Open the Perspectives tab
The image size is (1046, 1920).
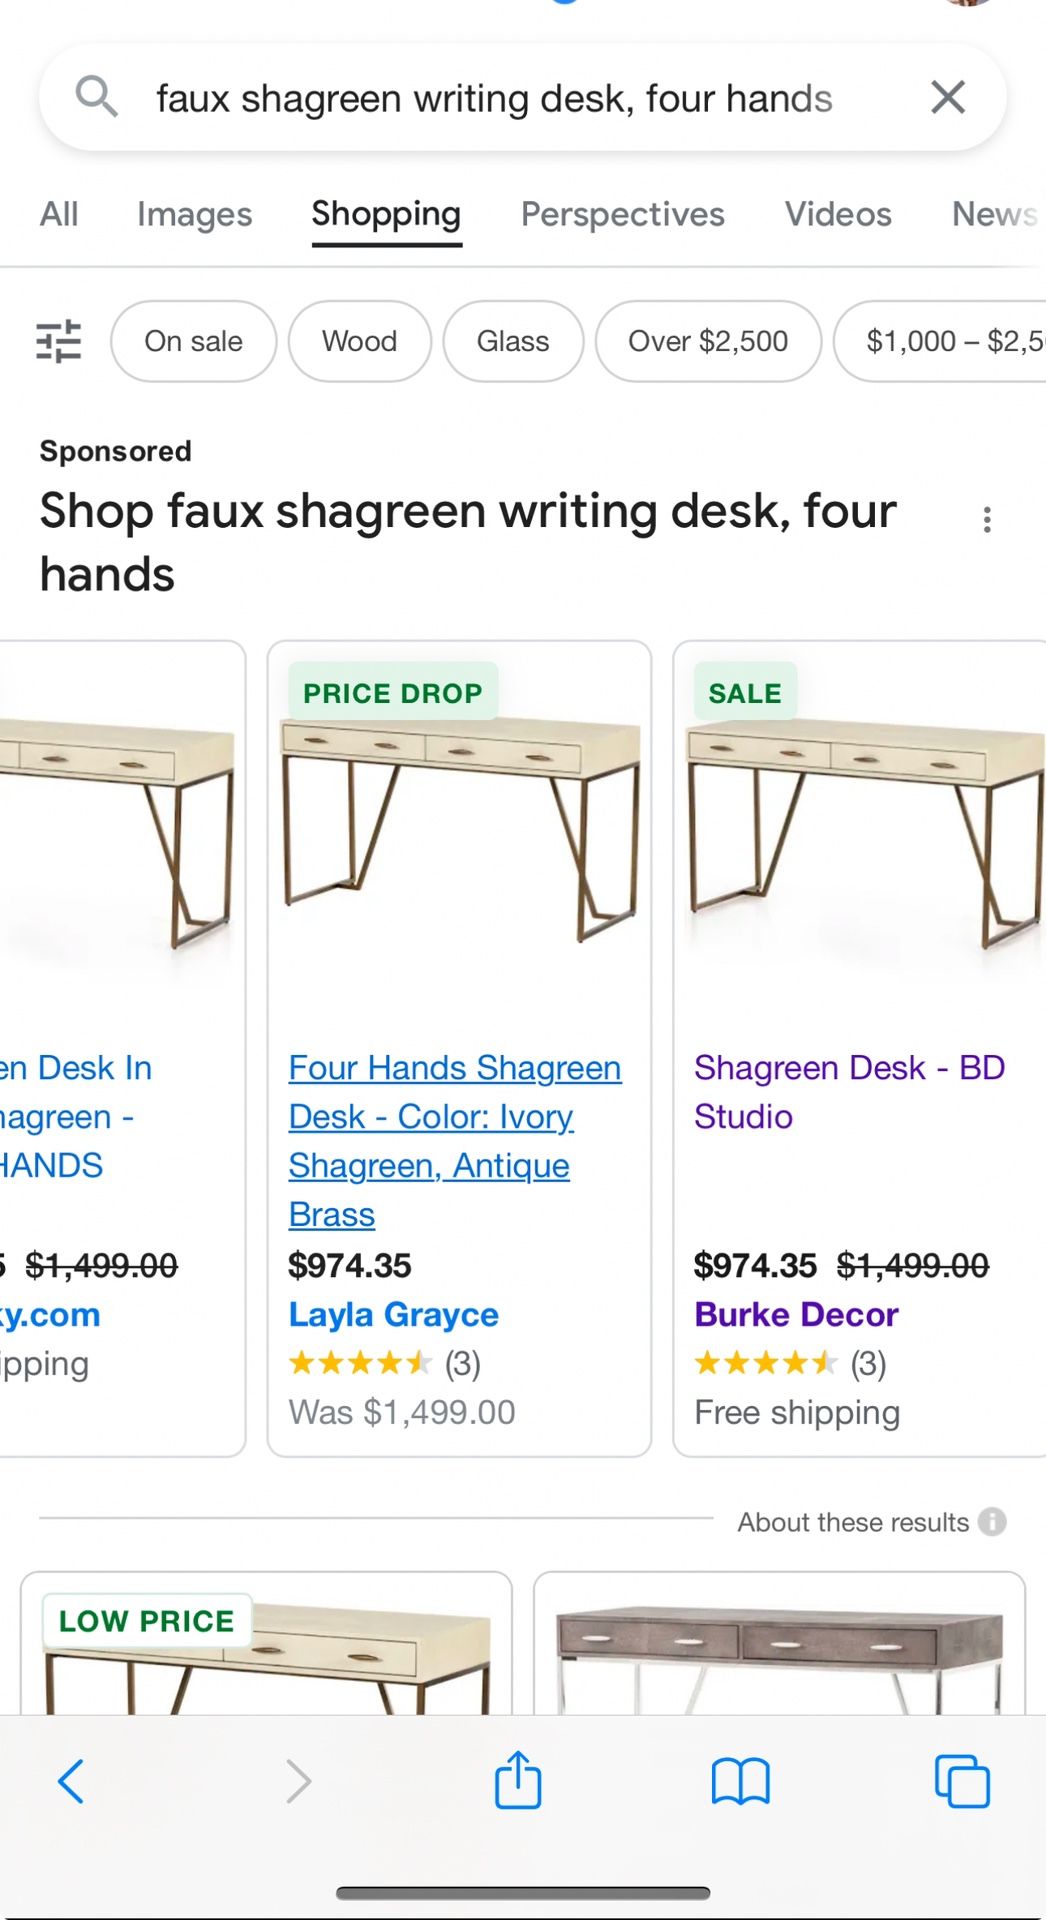pos(622,214)
